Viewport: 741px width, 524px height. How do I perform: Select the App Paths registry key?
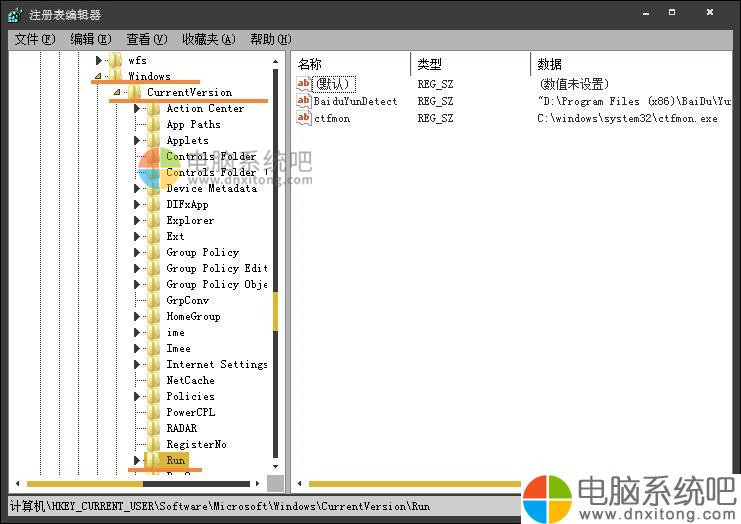(x=192, y=124)
